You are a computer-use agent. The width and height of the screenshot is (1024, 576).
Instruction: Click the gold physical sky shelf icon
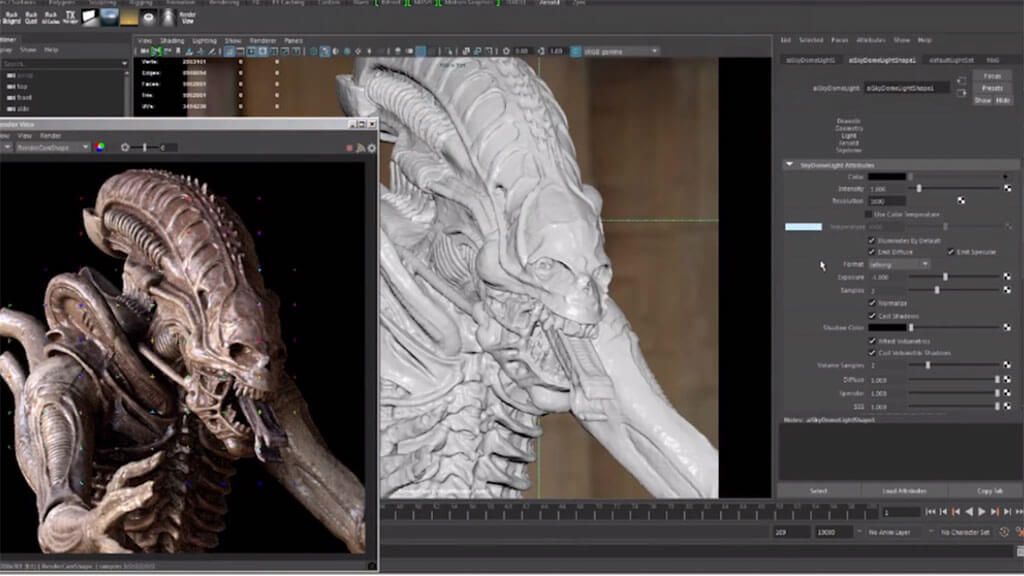point(129,17)
